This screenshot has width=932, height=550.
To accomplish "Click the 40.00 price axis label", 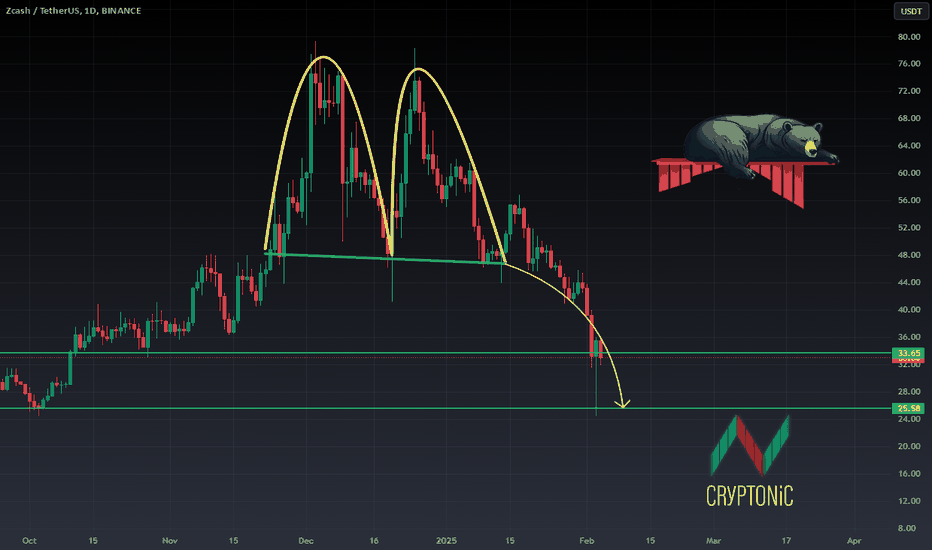I will pyautogui.click(x=909, y=310).
